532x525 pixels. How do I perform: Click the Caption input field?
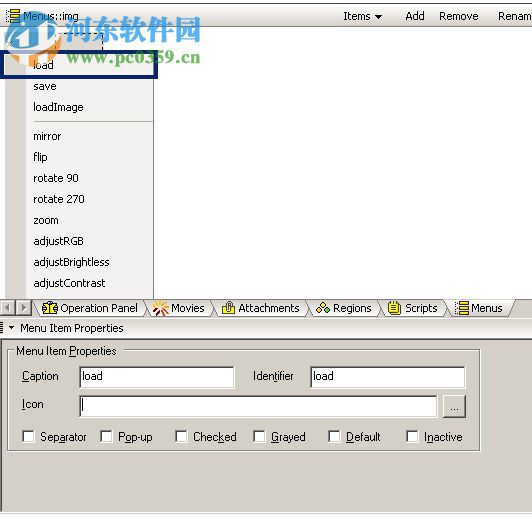tap(157, 377)
